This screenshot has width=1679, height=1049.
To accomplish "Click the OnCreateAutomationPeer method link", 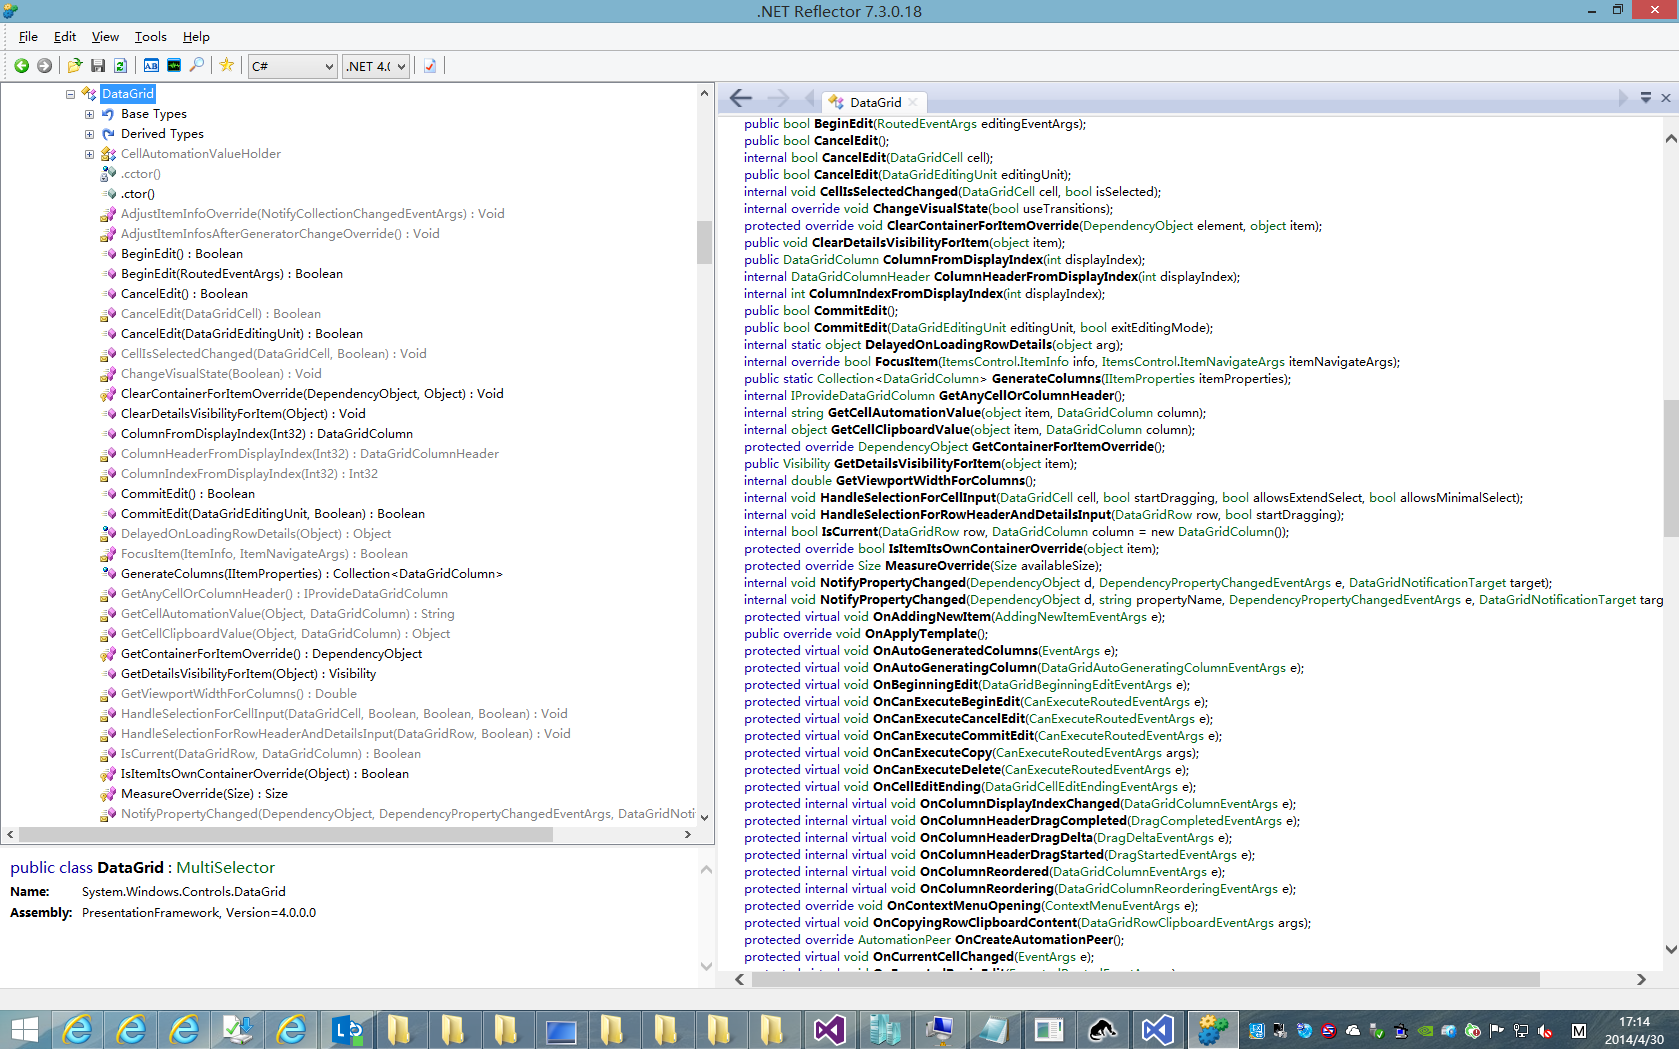I will [x=1033, y=940].
